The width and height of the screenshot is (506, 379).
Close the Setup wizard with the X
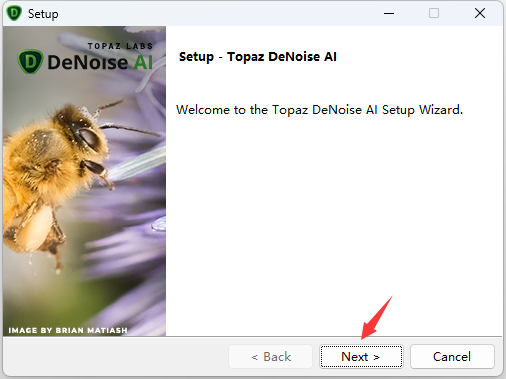click(480, 13)
